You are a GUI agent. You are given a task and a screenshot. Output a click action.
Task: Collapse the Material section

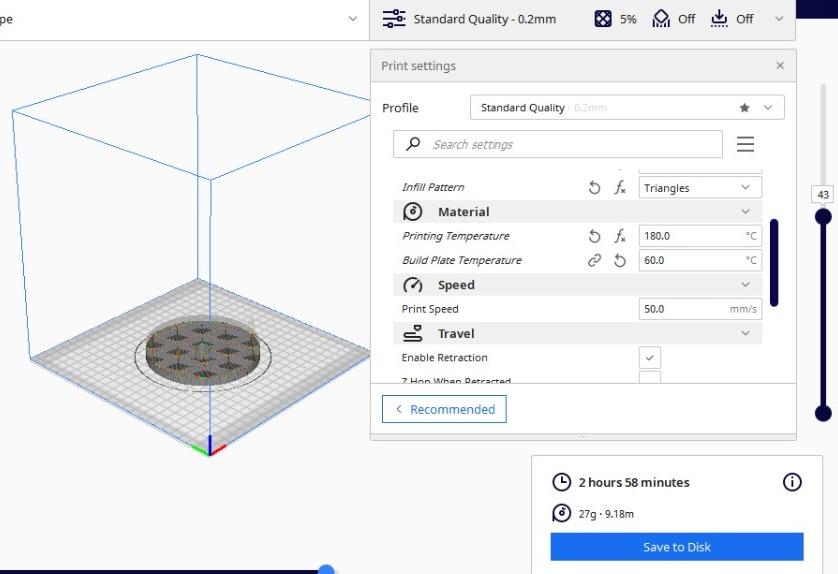coord(745,212)
